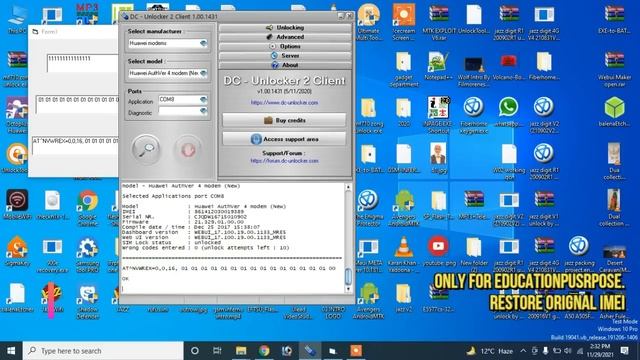640x360 pixels.
Task: Select the Samsung Tool PRO icon
Action: (87, 254)
